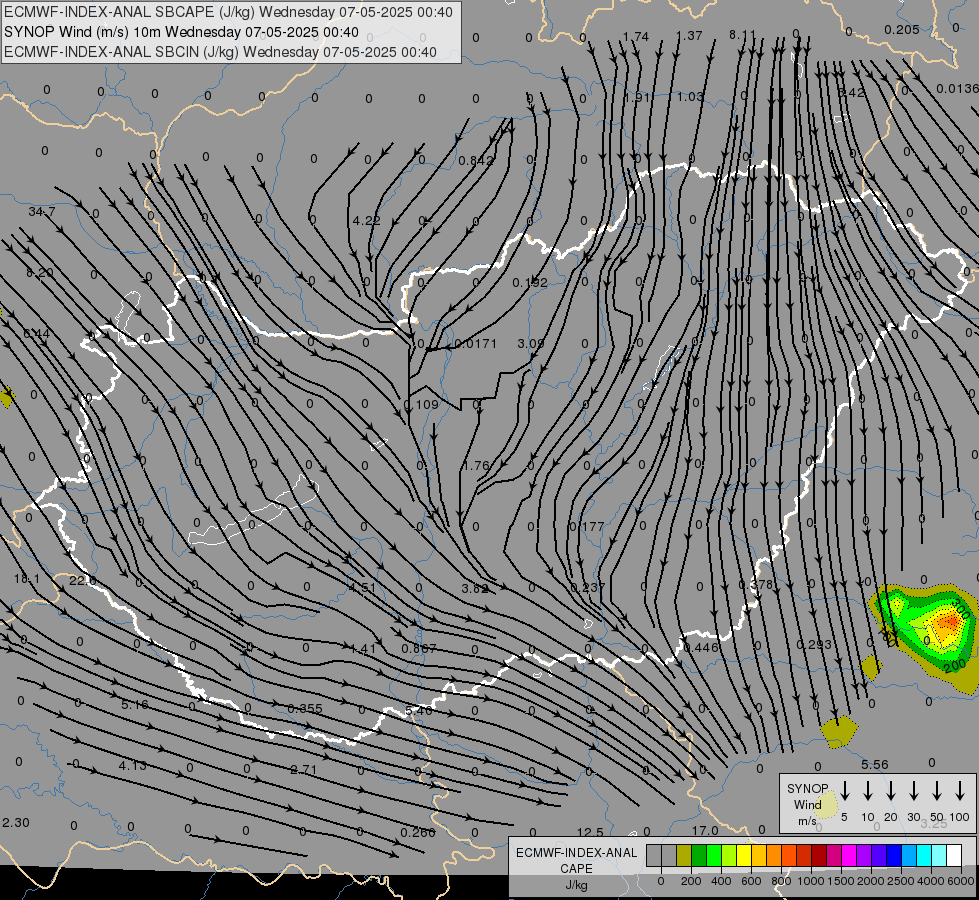Pick the bright cyan CAPE legend swatch
The image size is (979, 900).
click(924, 856)
